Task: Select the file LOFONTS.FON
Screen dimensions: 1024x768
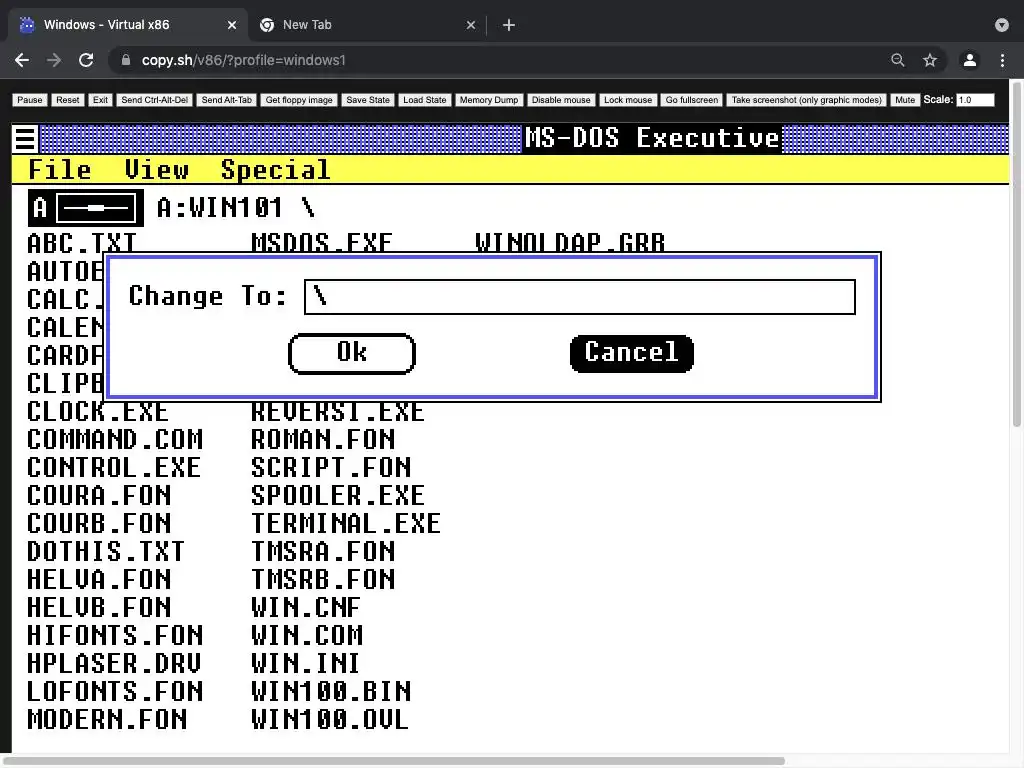Action: point(115,692)
